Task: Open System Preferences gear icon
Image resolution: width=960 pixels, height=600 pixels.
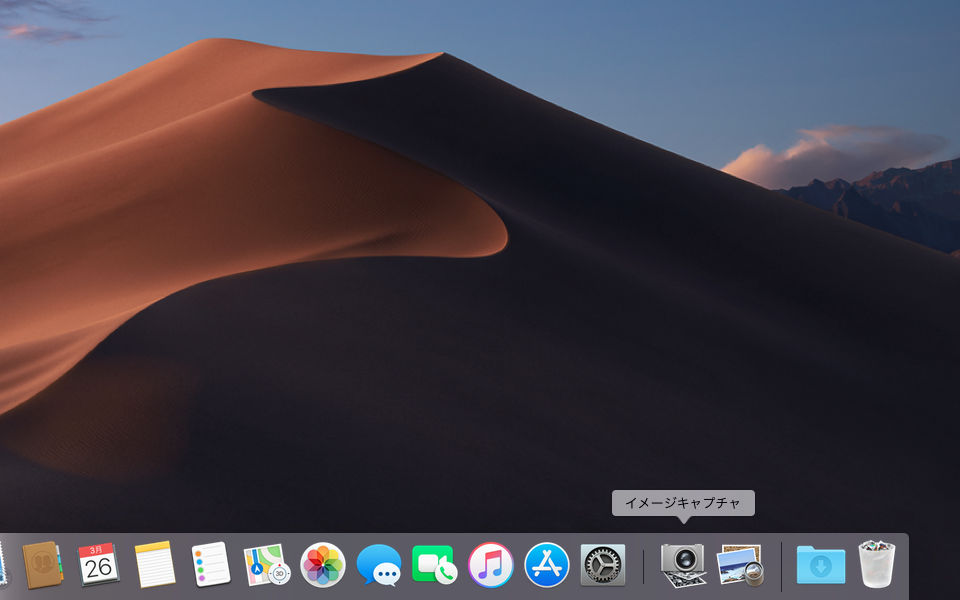Action: click(603, 564)
